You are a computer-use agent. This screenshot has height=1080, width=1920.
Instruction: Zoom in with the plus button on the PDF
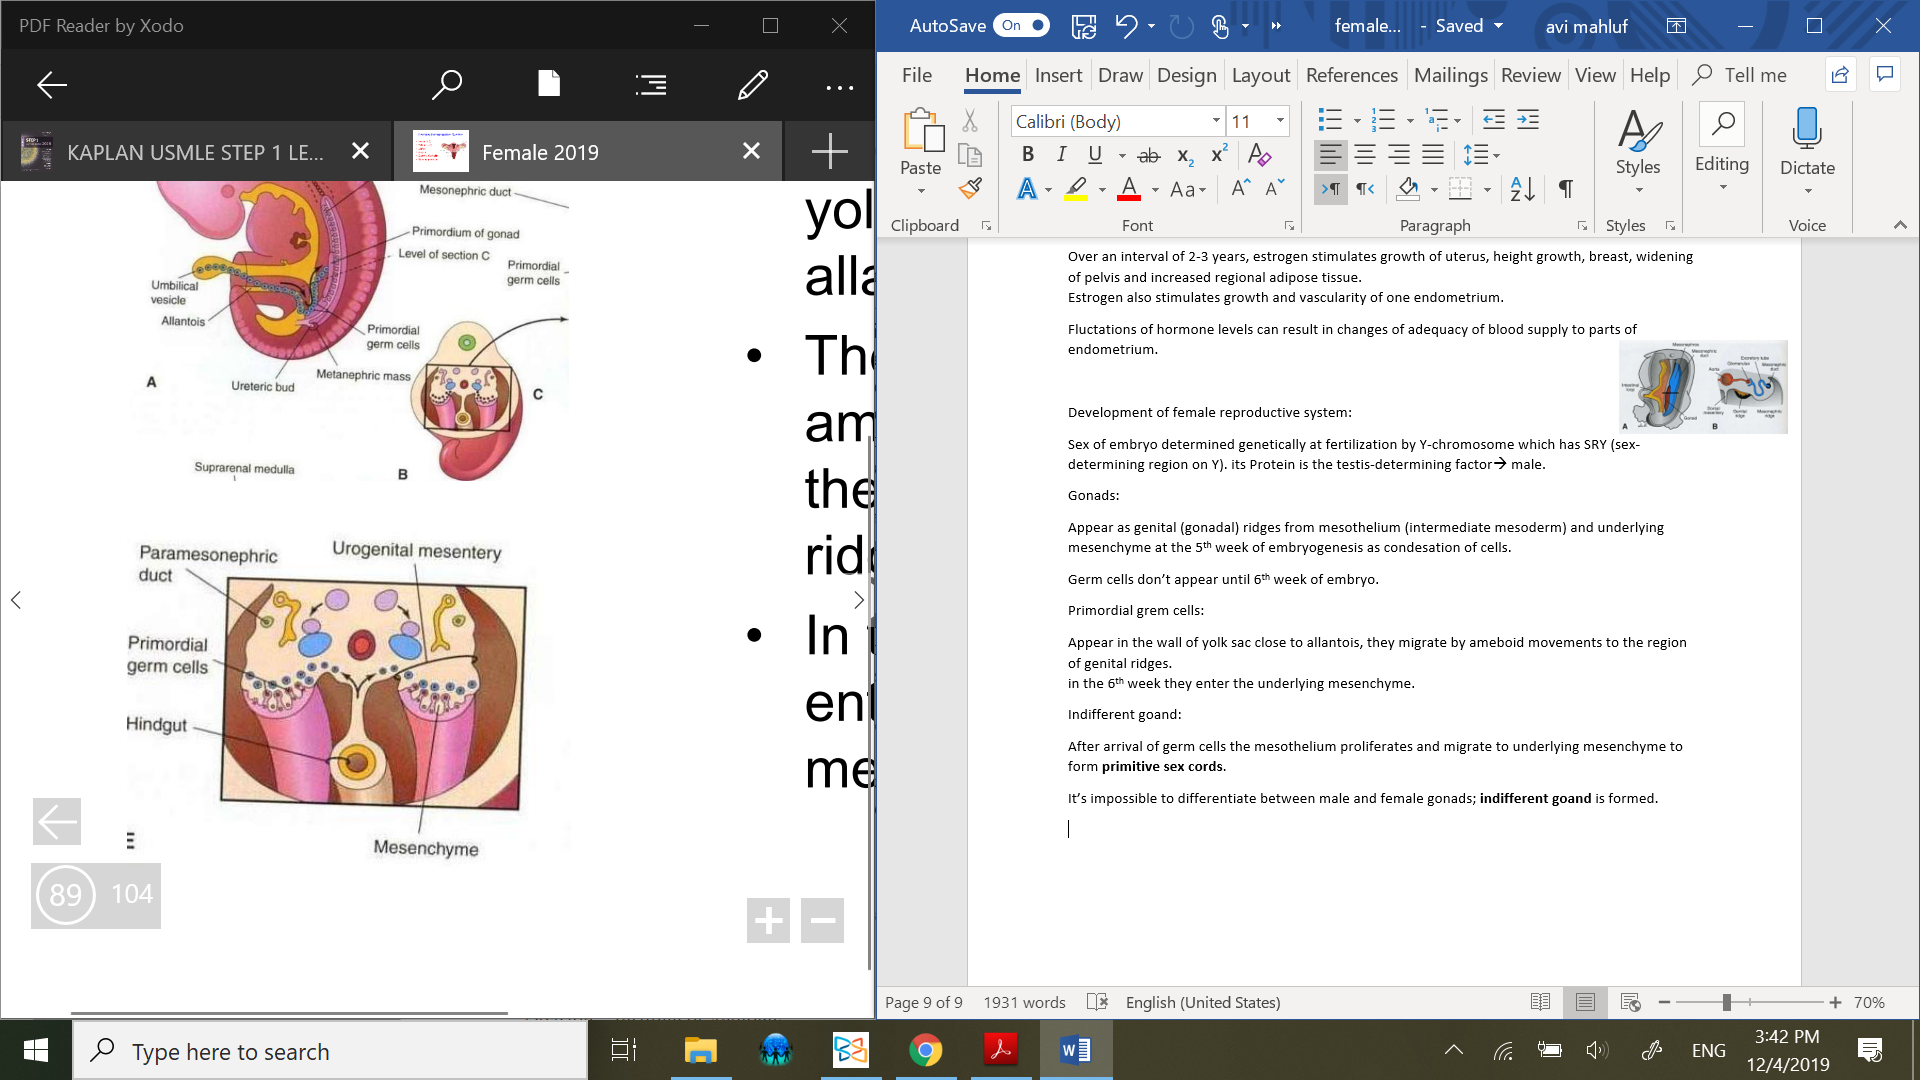(x=768, y=920)
